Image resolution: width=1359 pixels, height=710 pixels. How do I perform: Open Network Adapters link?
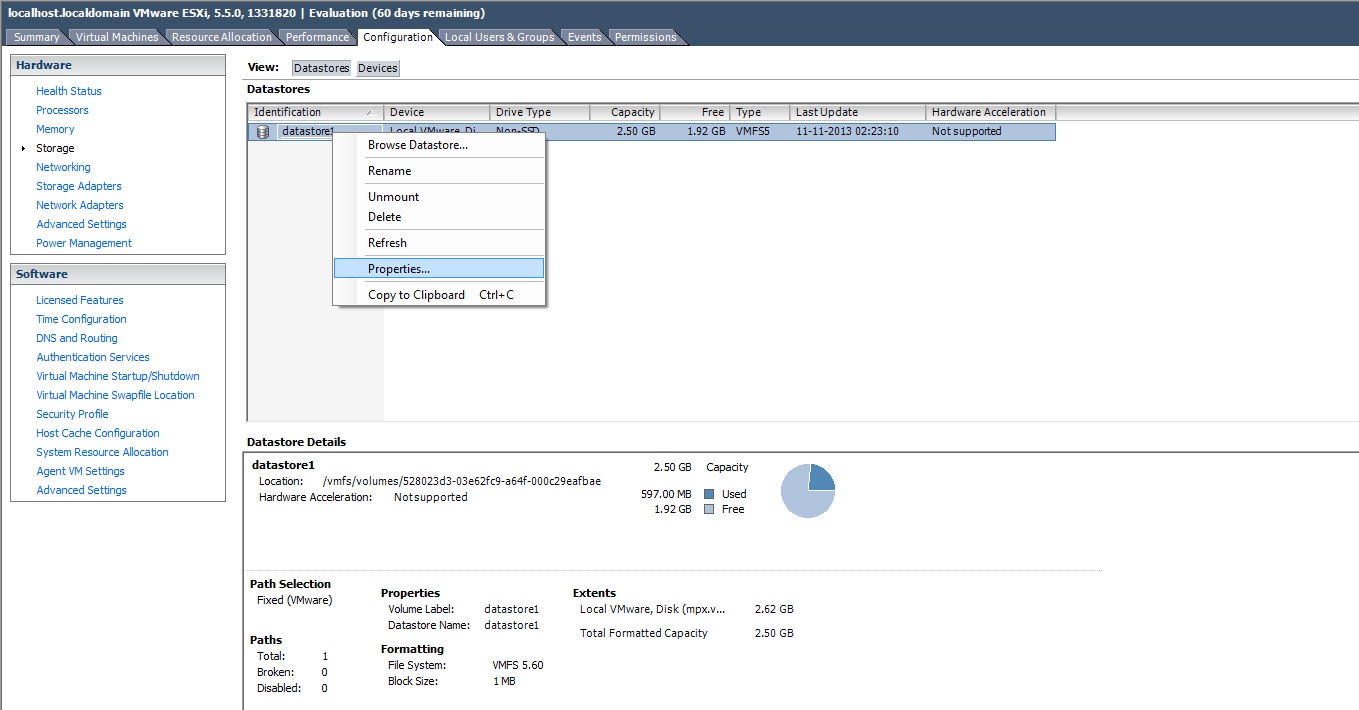[80, 205]
